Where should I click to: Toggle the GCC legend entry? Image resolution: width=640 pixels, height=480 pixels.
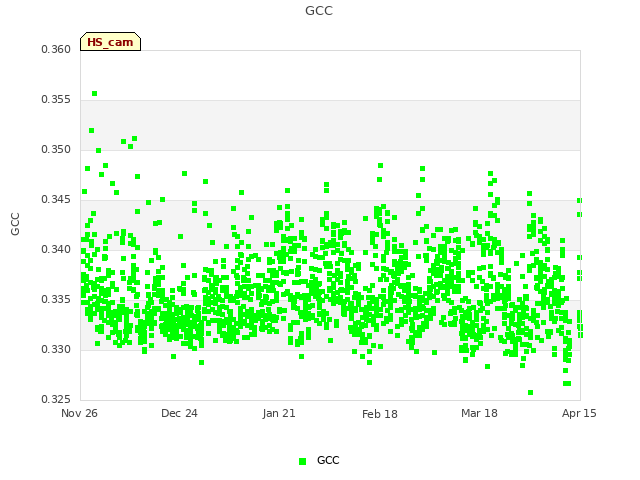tap(319, 460)
